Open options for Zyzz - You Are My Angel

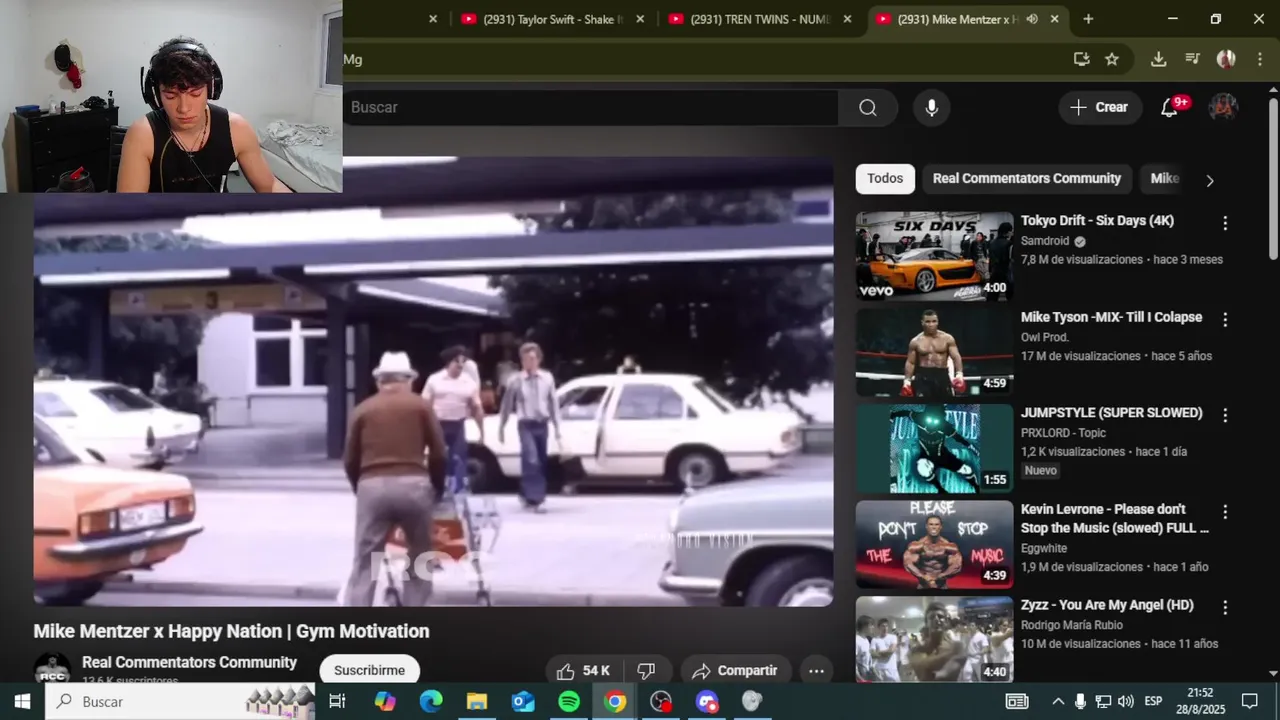1225,608
